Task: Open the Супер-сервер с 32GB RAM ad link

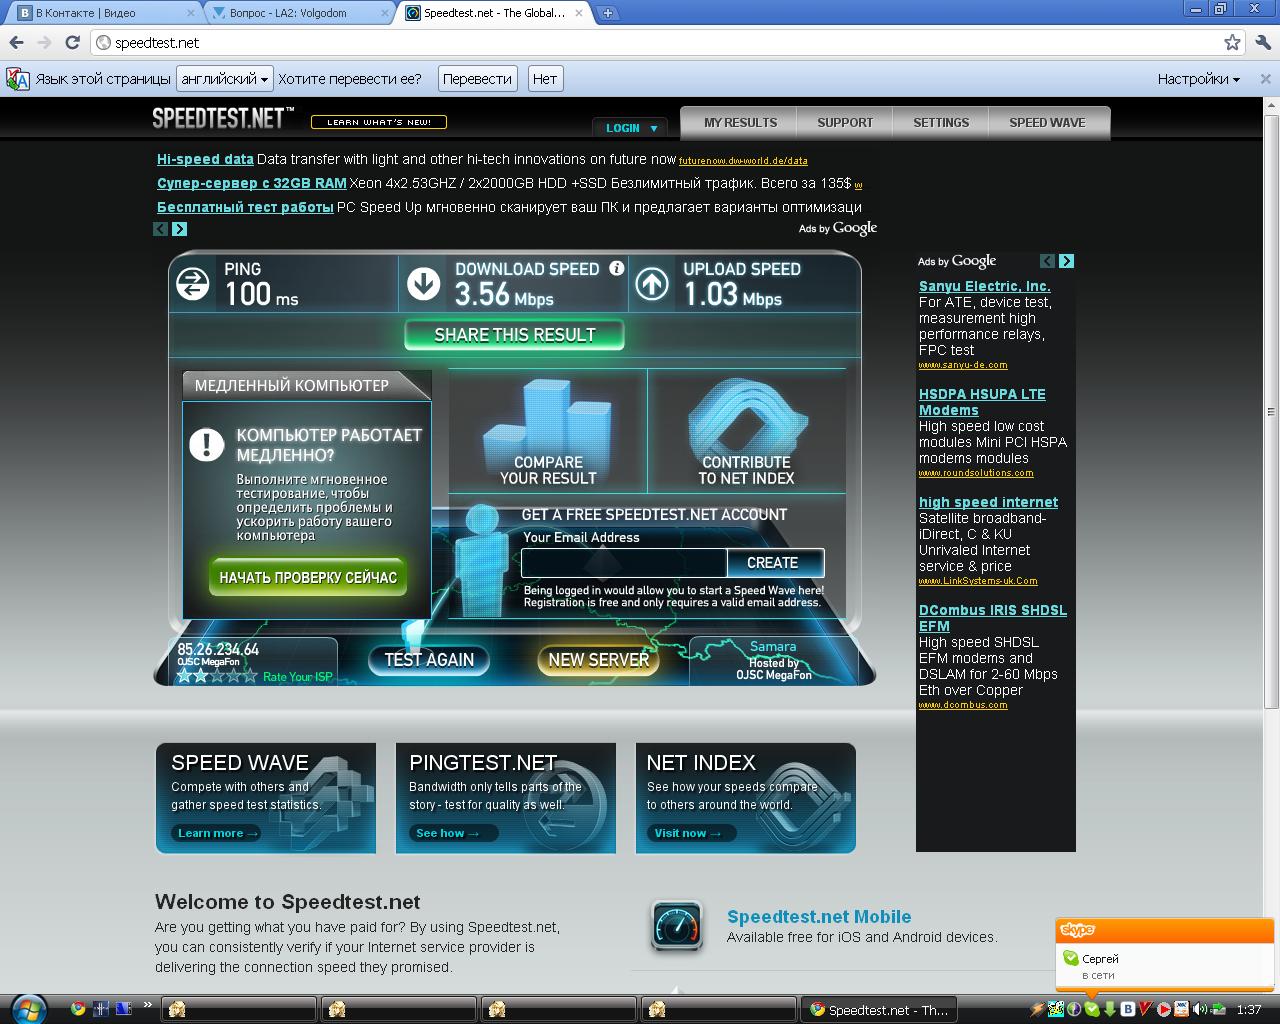Action: pyautogui.click(x=252, y=183)
